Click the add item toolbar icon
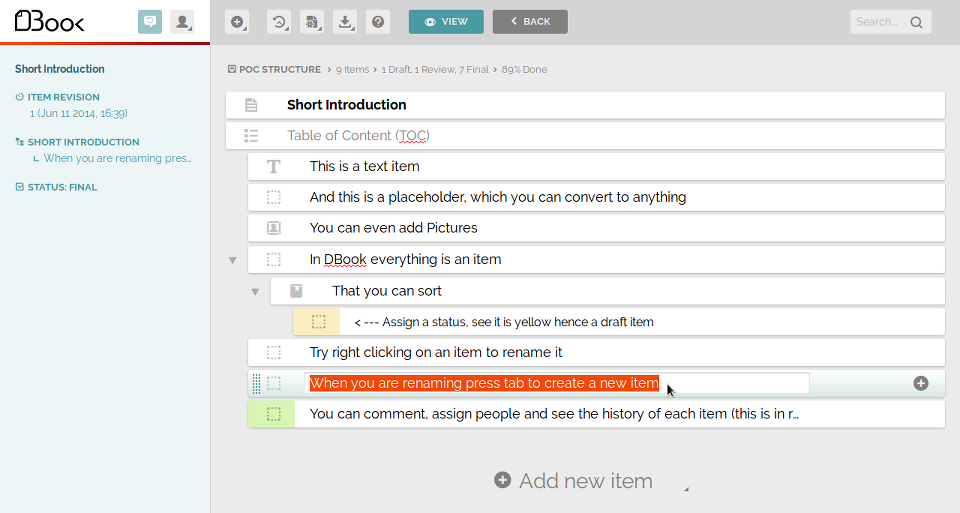This screenshot has width=960, height=513. [237, 22]
